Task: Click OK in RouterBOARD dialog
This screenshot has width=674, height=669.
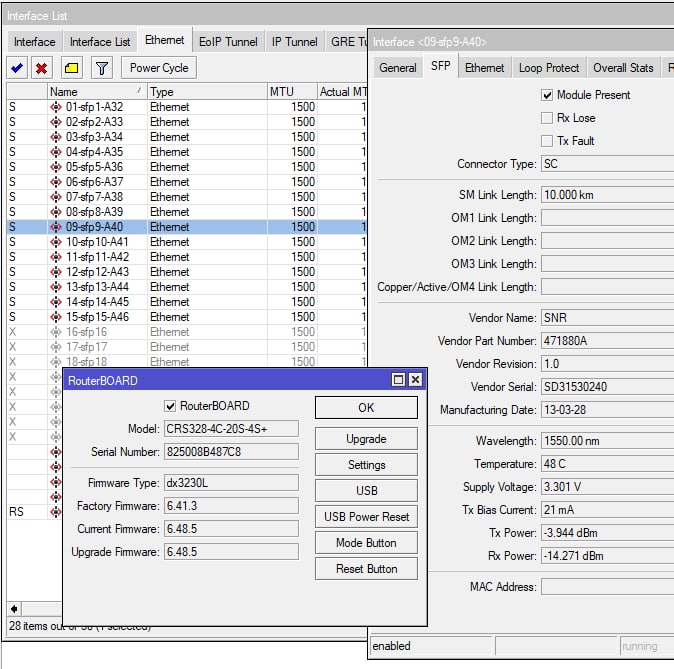Action: [x=366, y=408]
